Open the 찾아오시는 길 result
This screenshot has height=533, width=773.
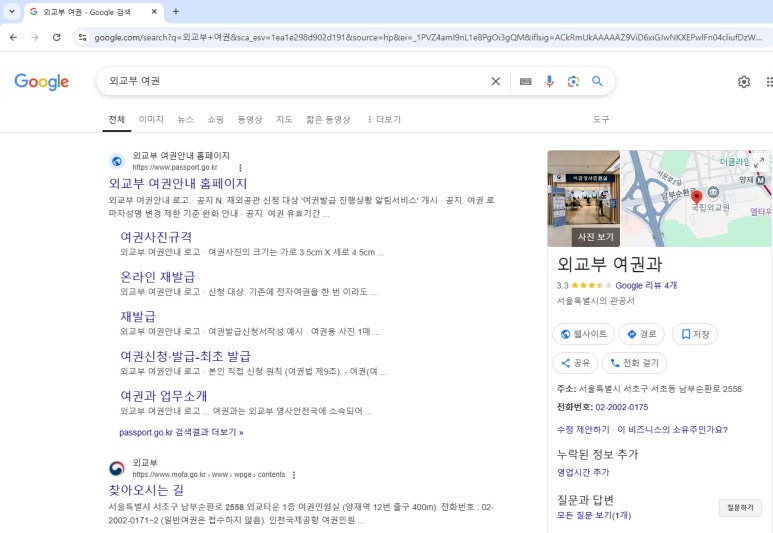[146, 490]
